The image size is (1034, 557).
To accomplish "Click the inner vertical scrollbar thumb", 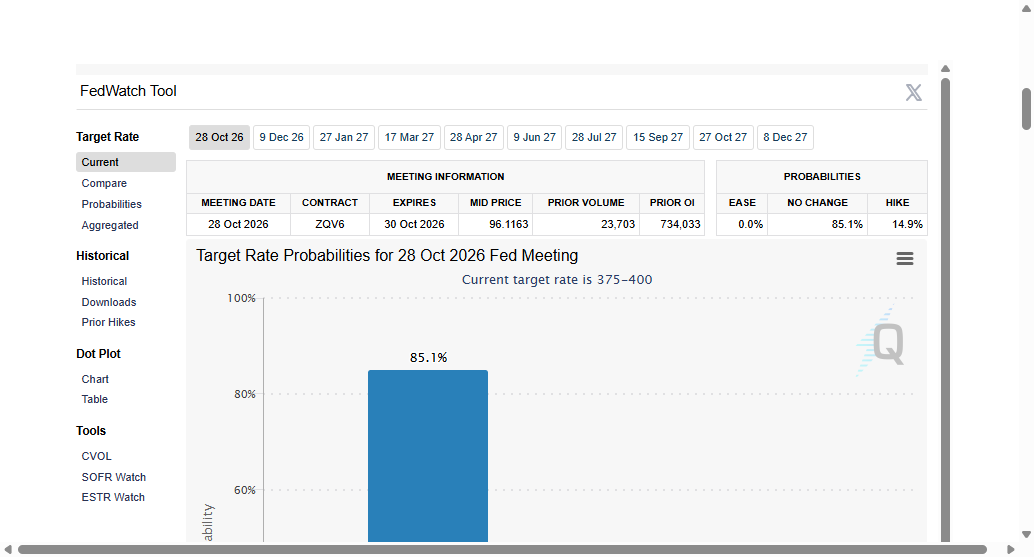I will [945, 310].
